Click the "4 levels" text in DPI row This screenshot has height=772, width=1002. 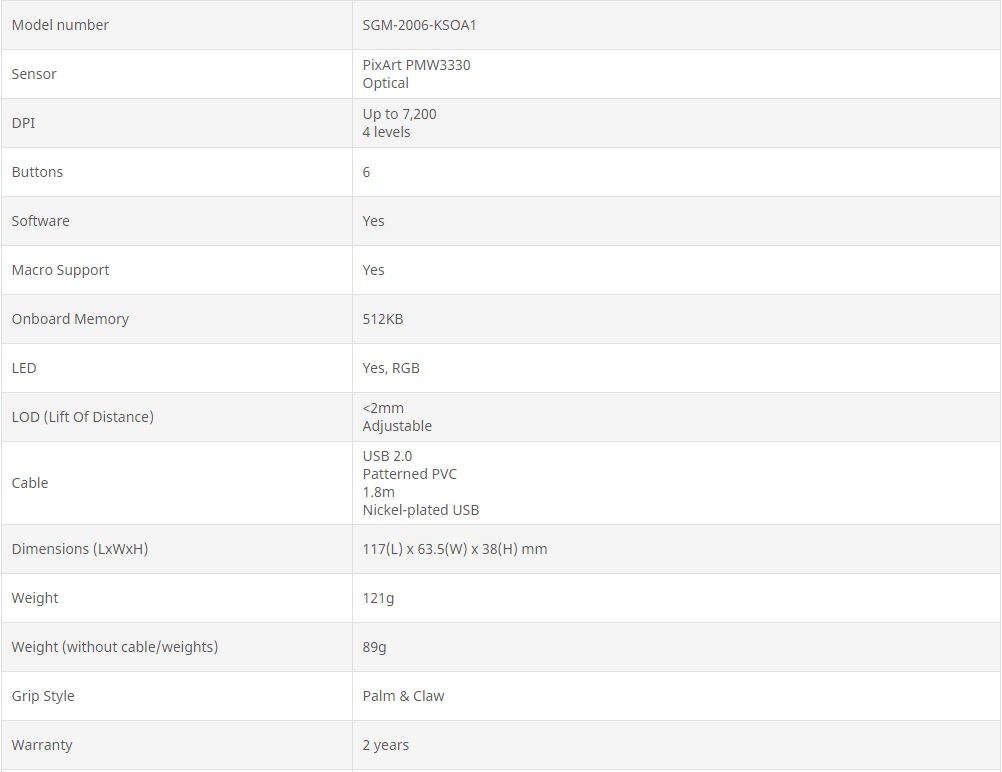pos(386,132)
